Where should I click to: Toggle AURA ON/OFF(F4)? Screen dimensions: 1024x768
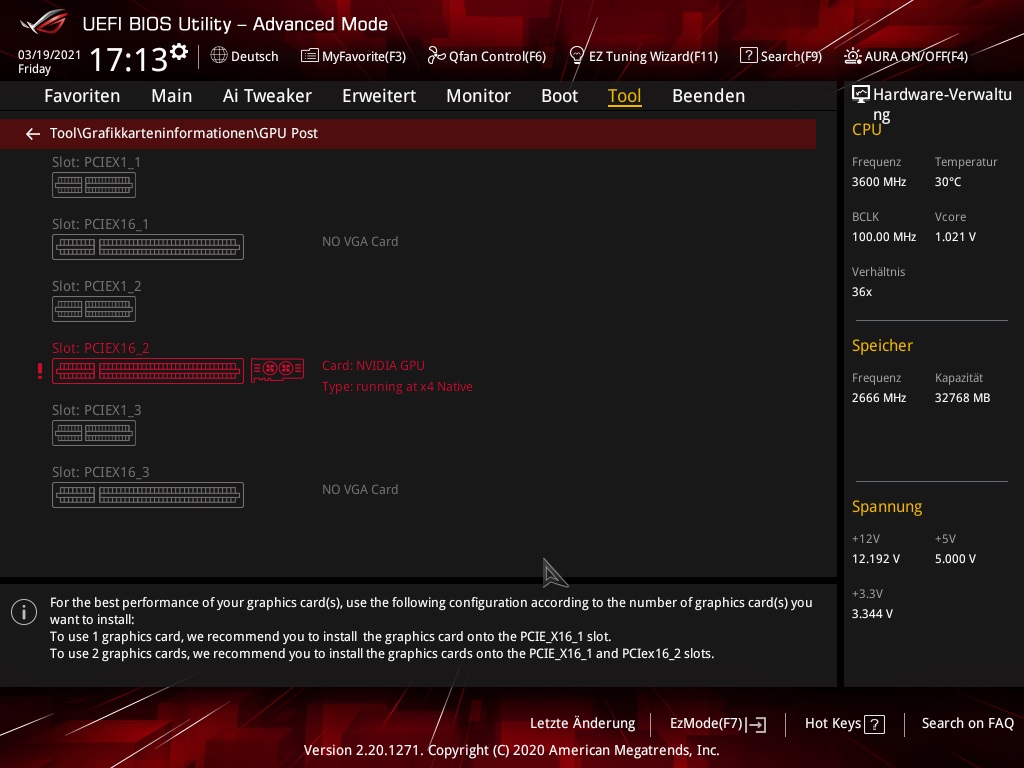pos(905,56)
